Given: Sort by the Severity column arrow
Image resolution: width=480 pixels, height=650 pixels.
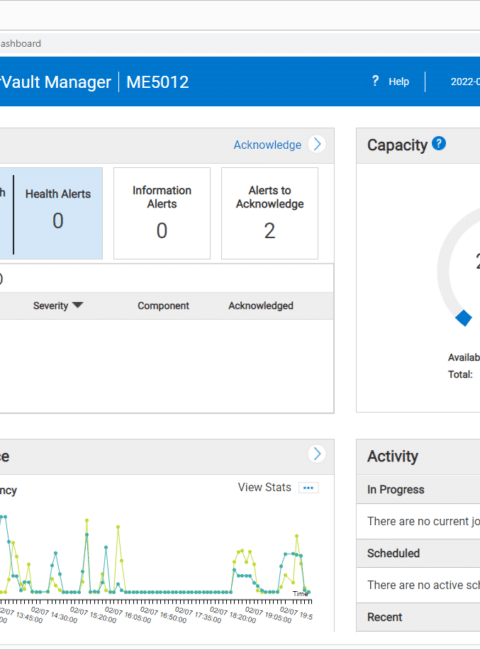Looking at the screenshot, I should click(x=78, y=305).
